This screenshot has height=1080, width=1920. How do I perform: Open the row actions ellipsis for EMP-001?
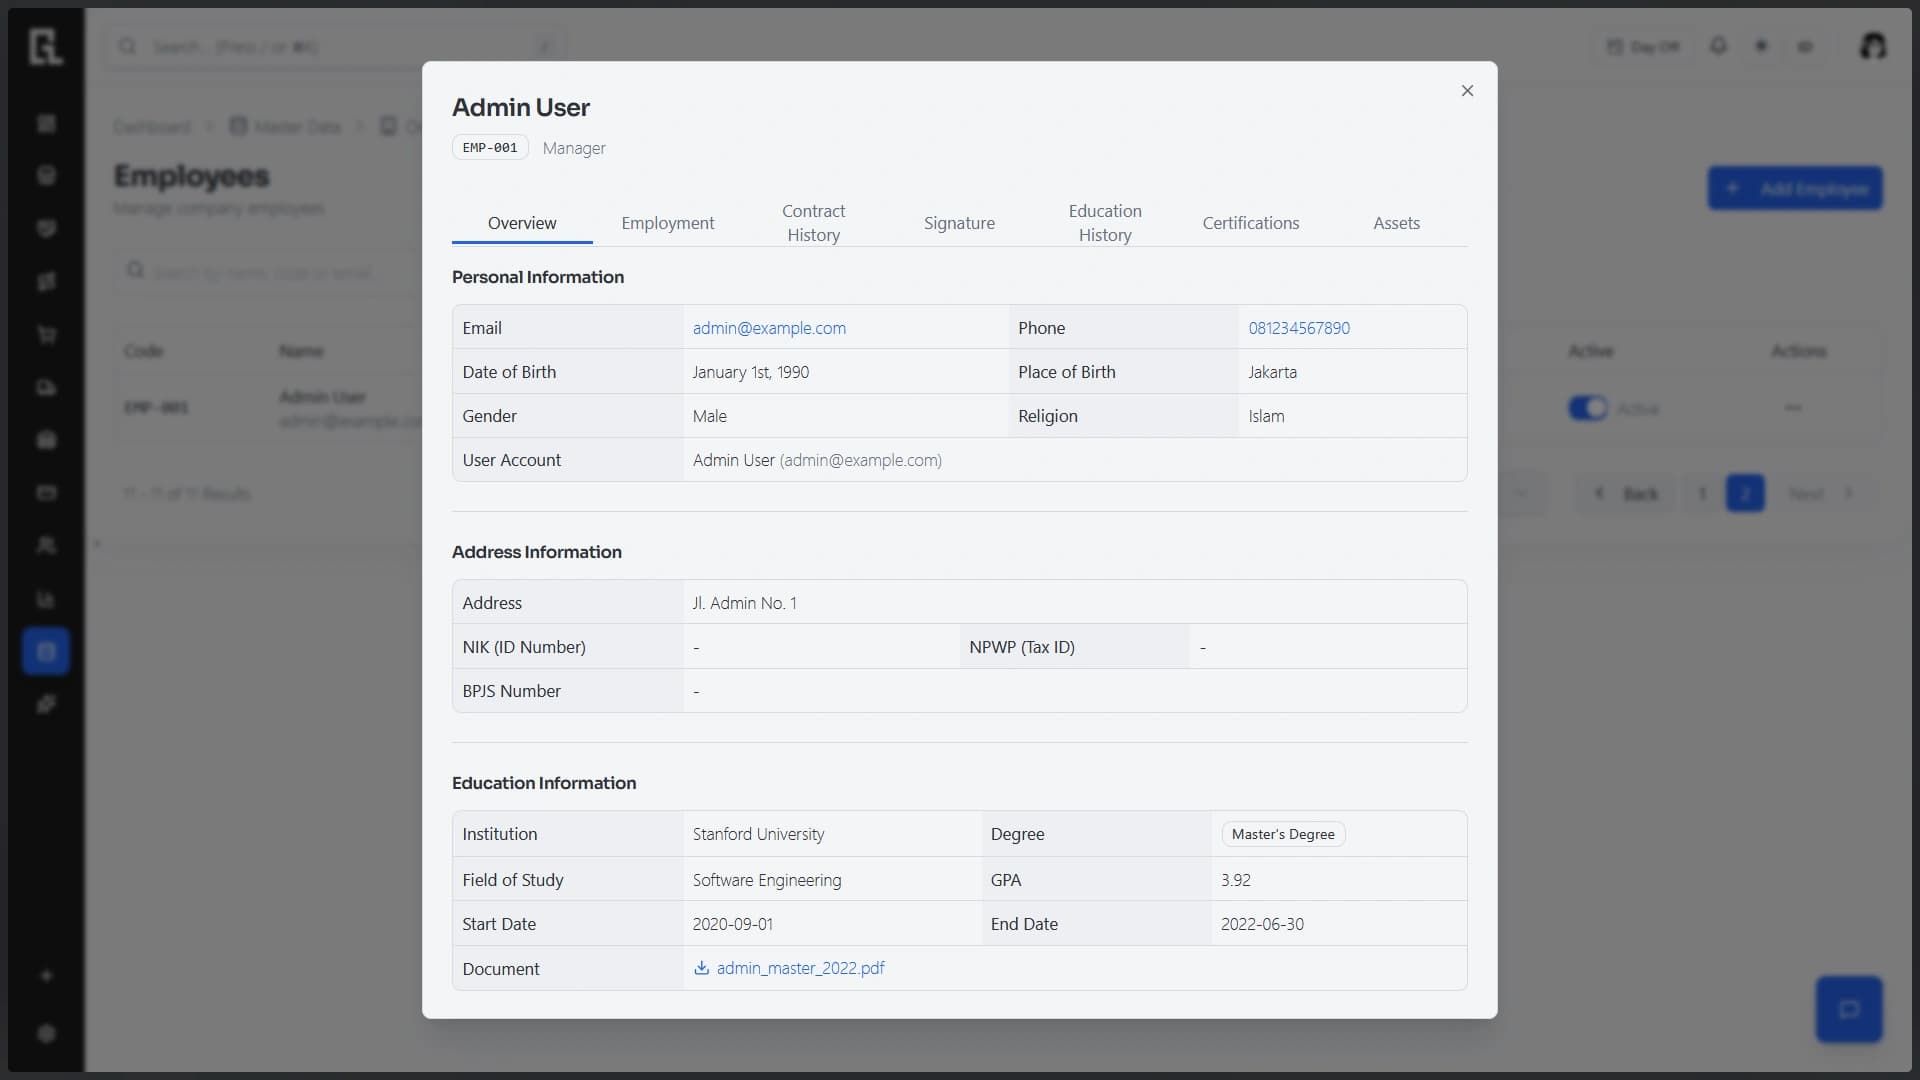click(x=1793, y=408)
